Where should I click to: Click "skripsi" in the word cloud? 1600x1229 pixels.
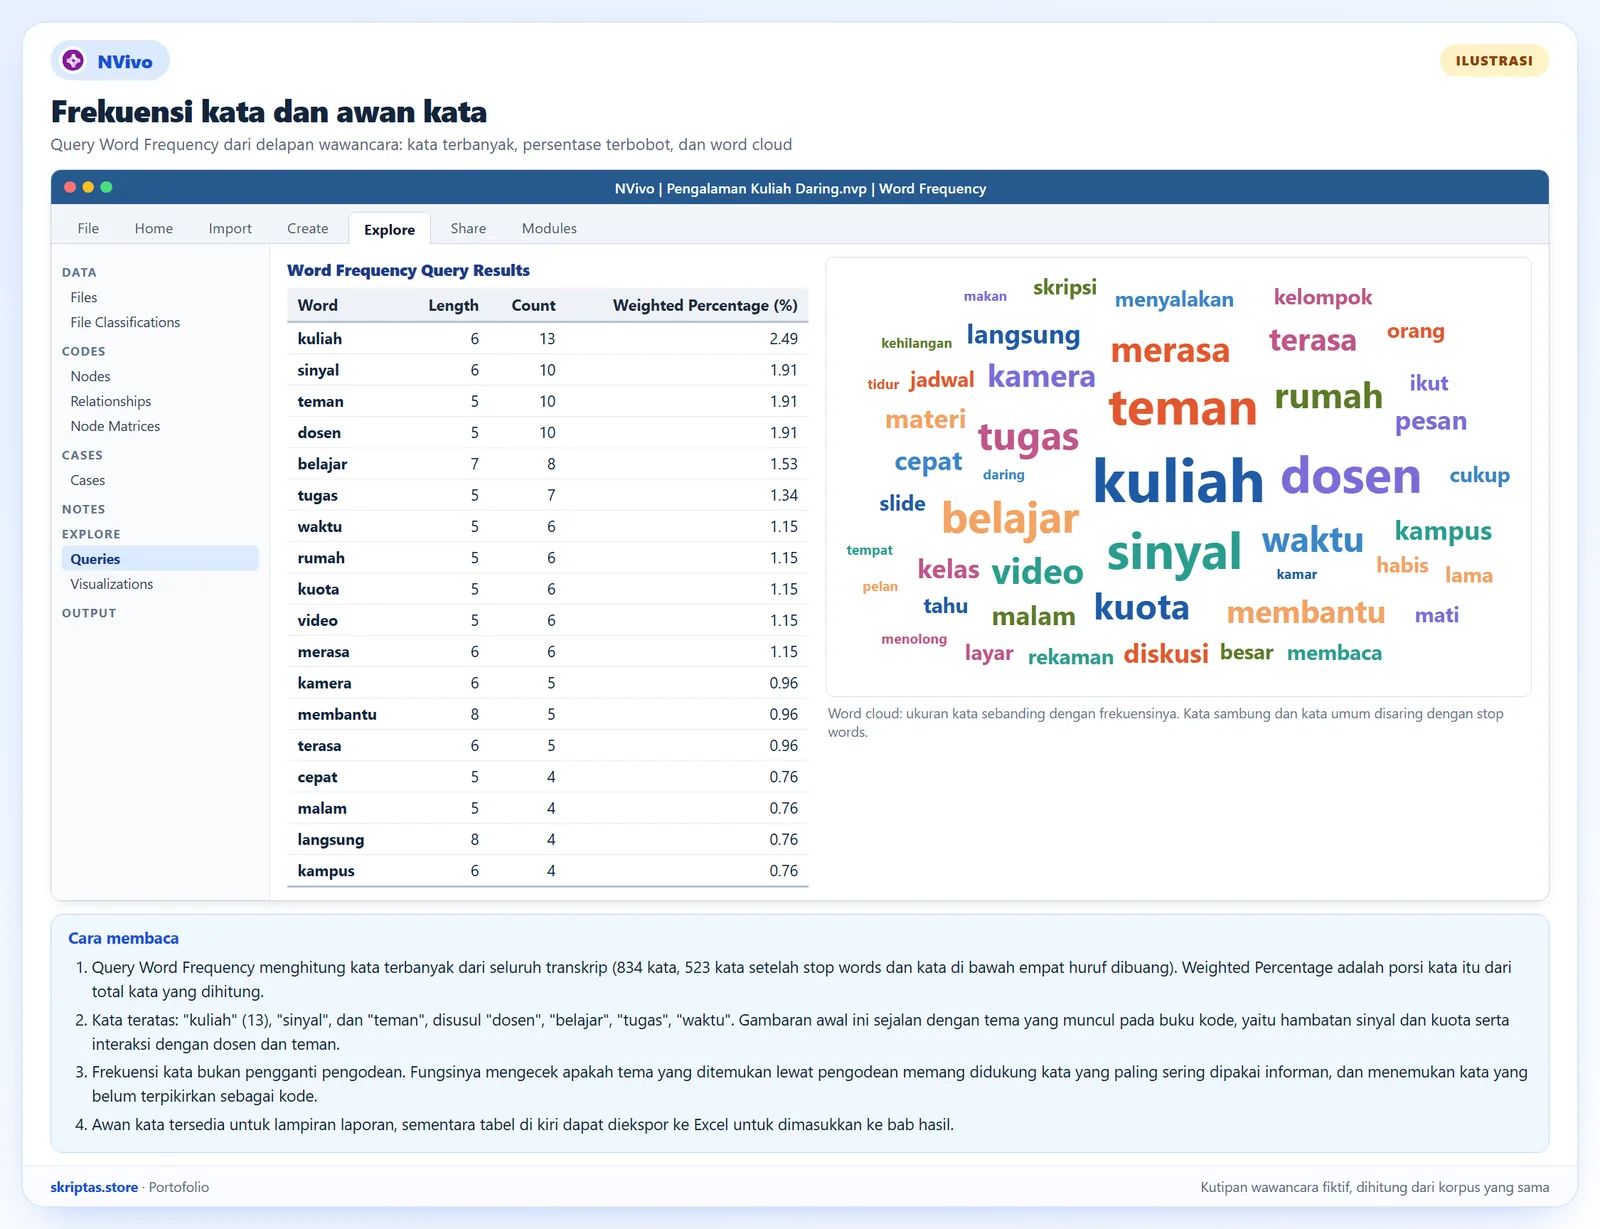[1065, 288]
